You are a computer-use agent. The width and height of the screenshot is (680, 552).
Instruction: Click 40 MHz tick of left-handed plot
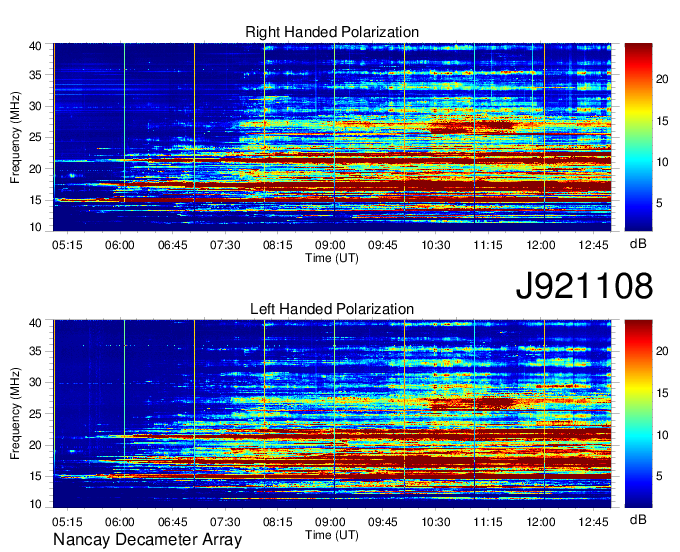point(35,323)
